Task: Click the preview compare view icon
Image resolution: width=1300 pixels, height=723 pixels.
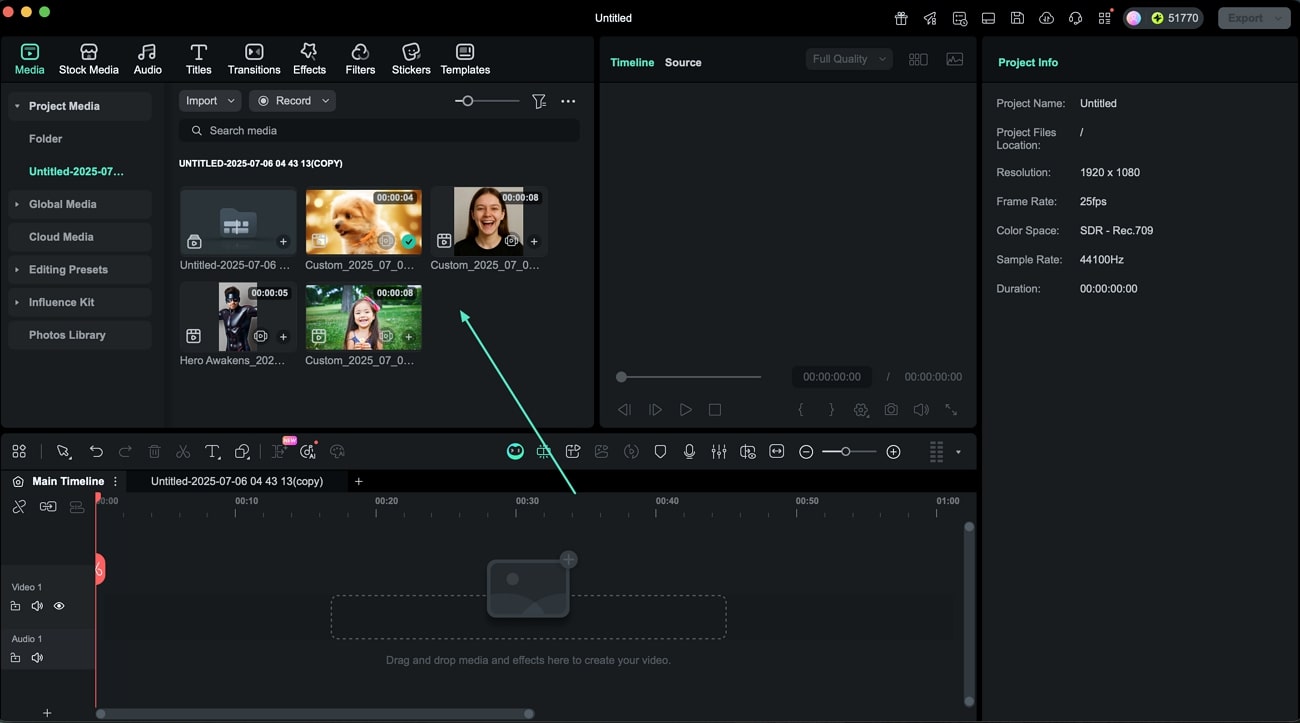Action: point(918,59)
